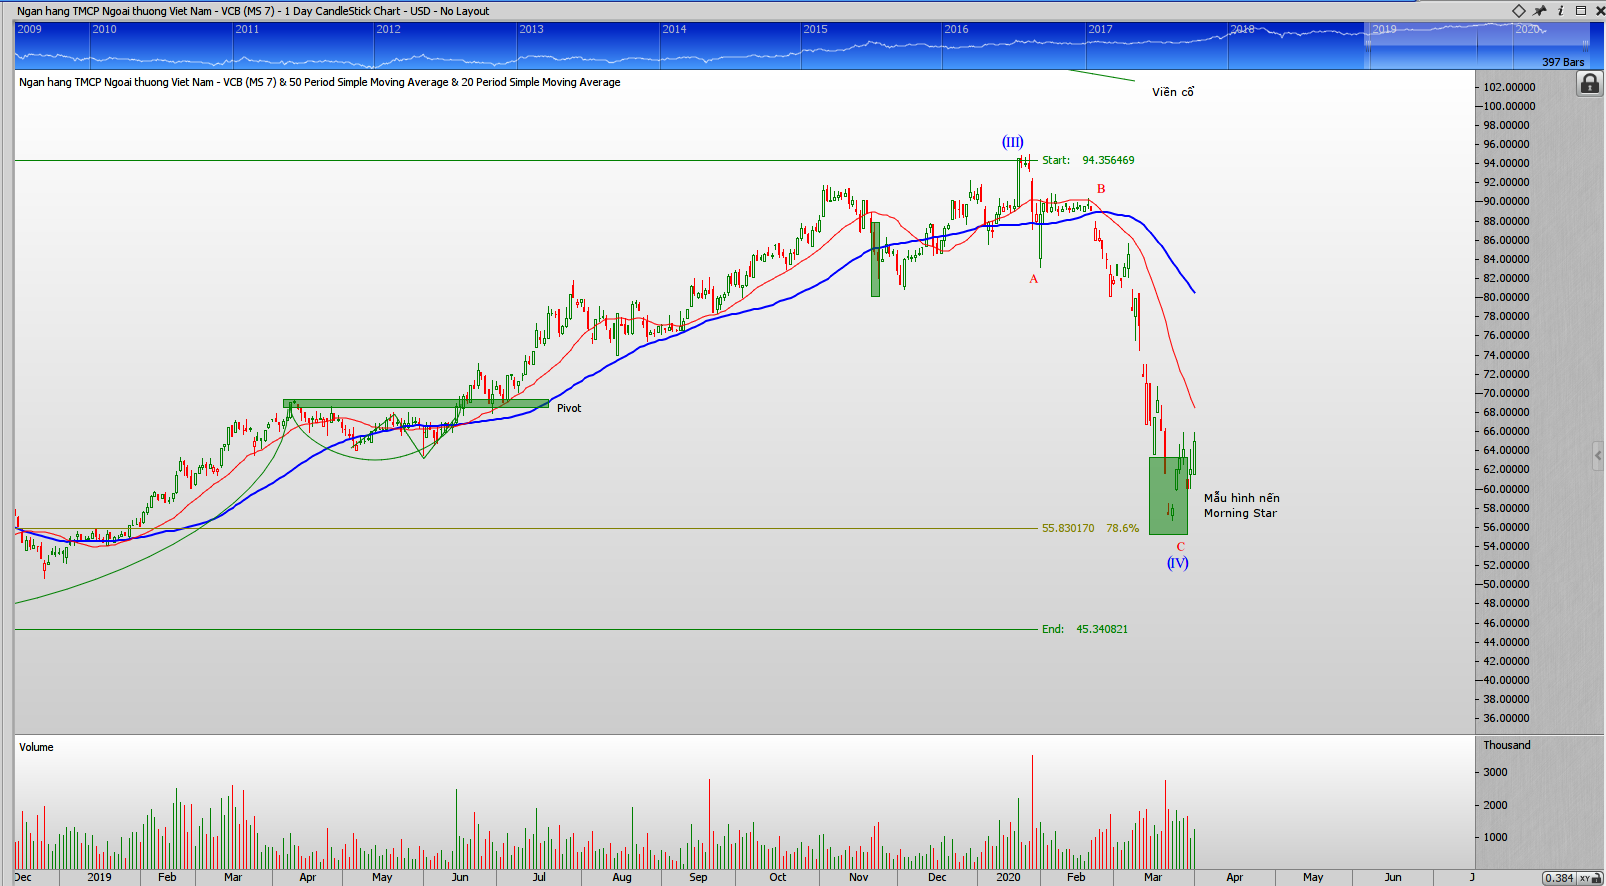
Task: Click the Volume panel label
Action: point(36,747)
